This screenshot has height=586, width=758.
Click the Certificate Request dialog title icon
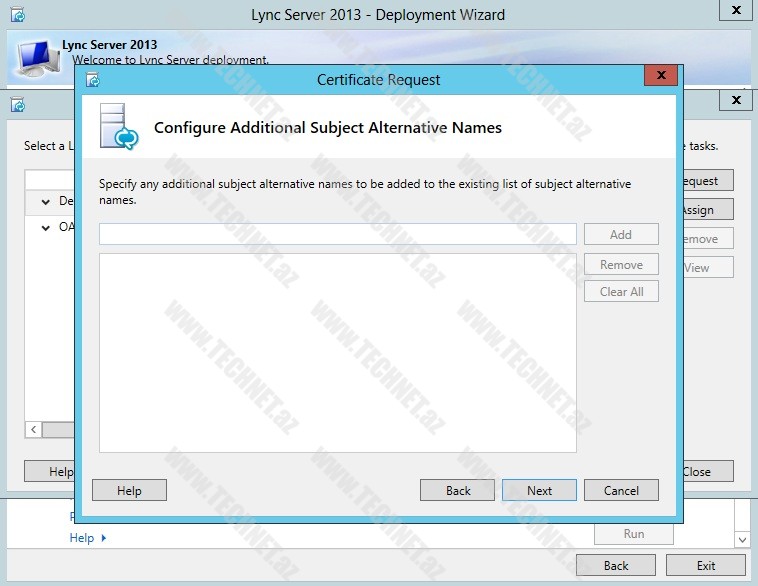(93, 80)
